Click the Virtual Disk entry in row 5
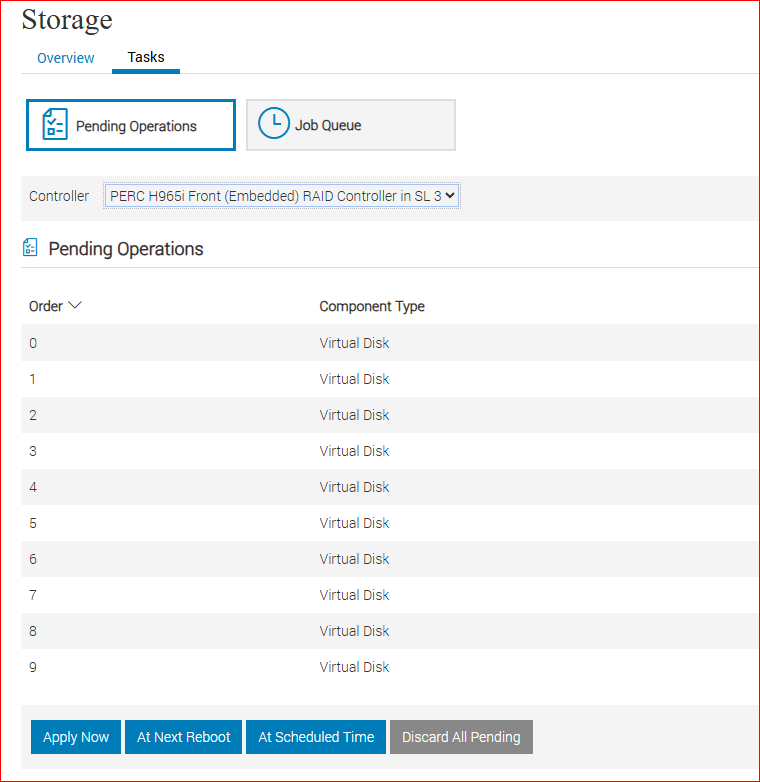 coord(354,523)
